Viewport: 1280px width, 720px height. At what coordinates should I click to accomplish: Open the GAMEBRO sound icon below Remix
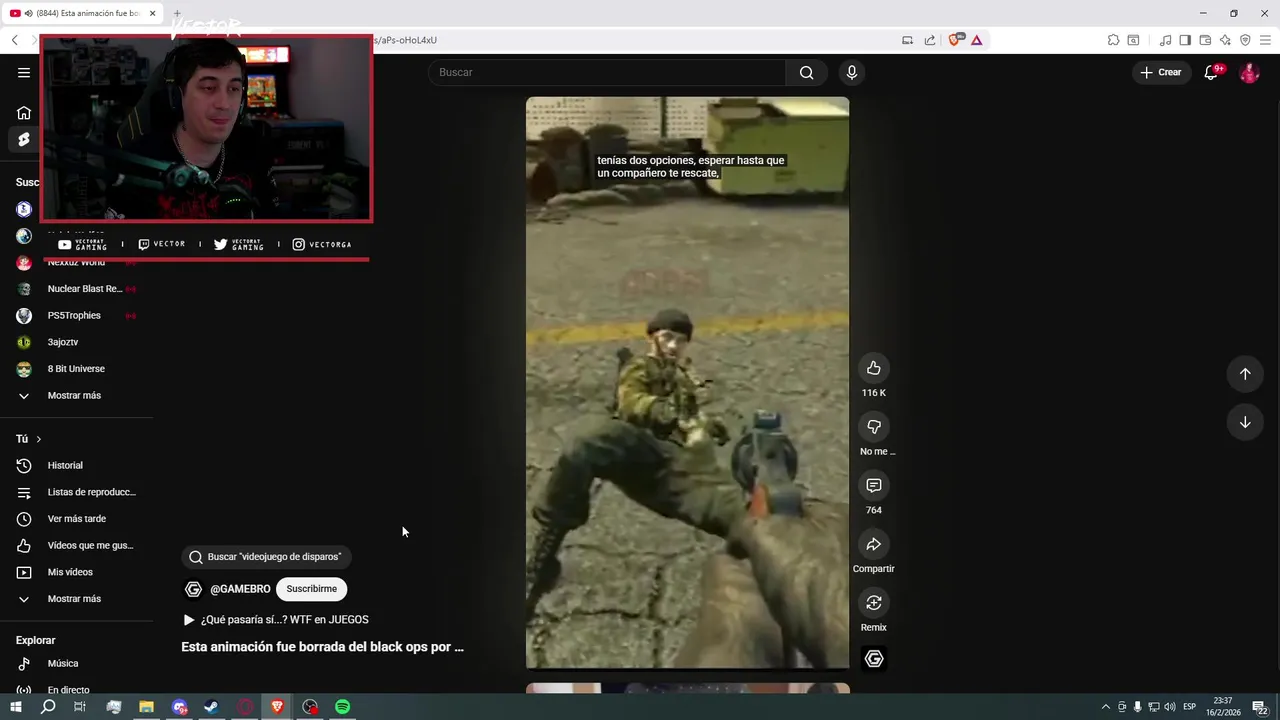(874, 659)
